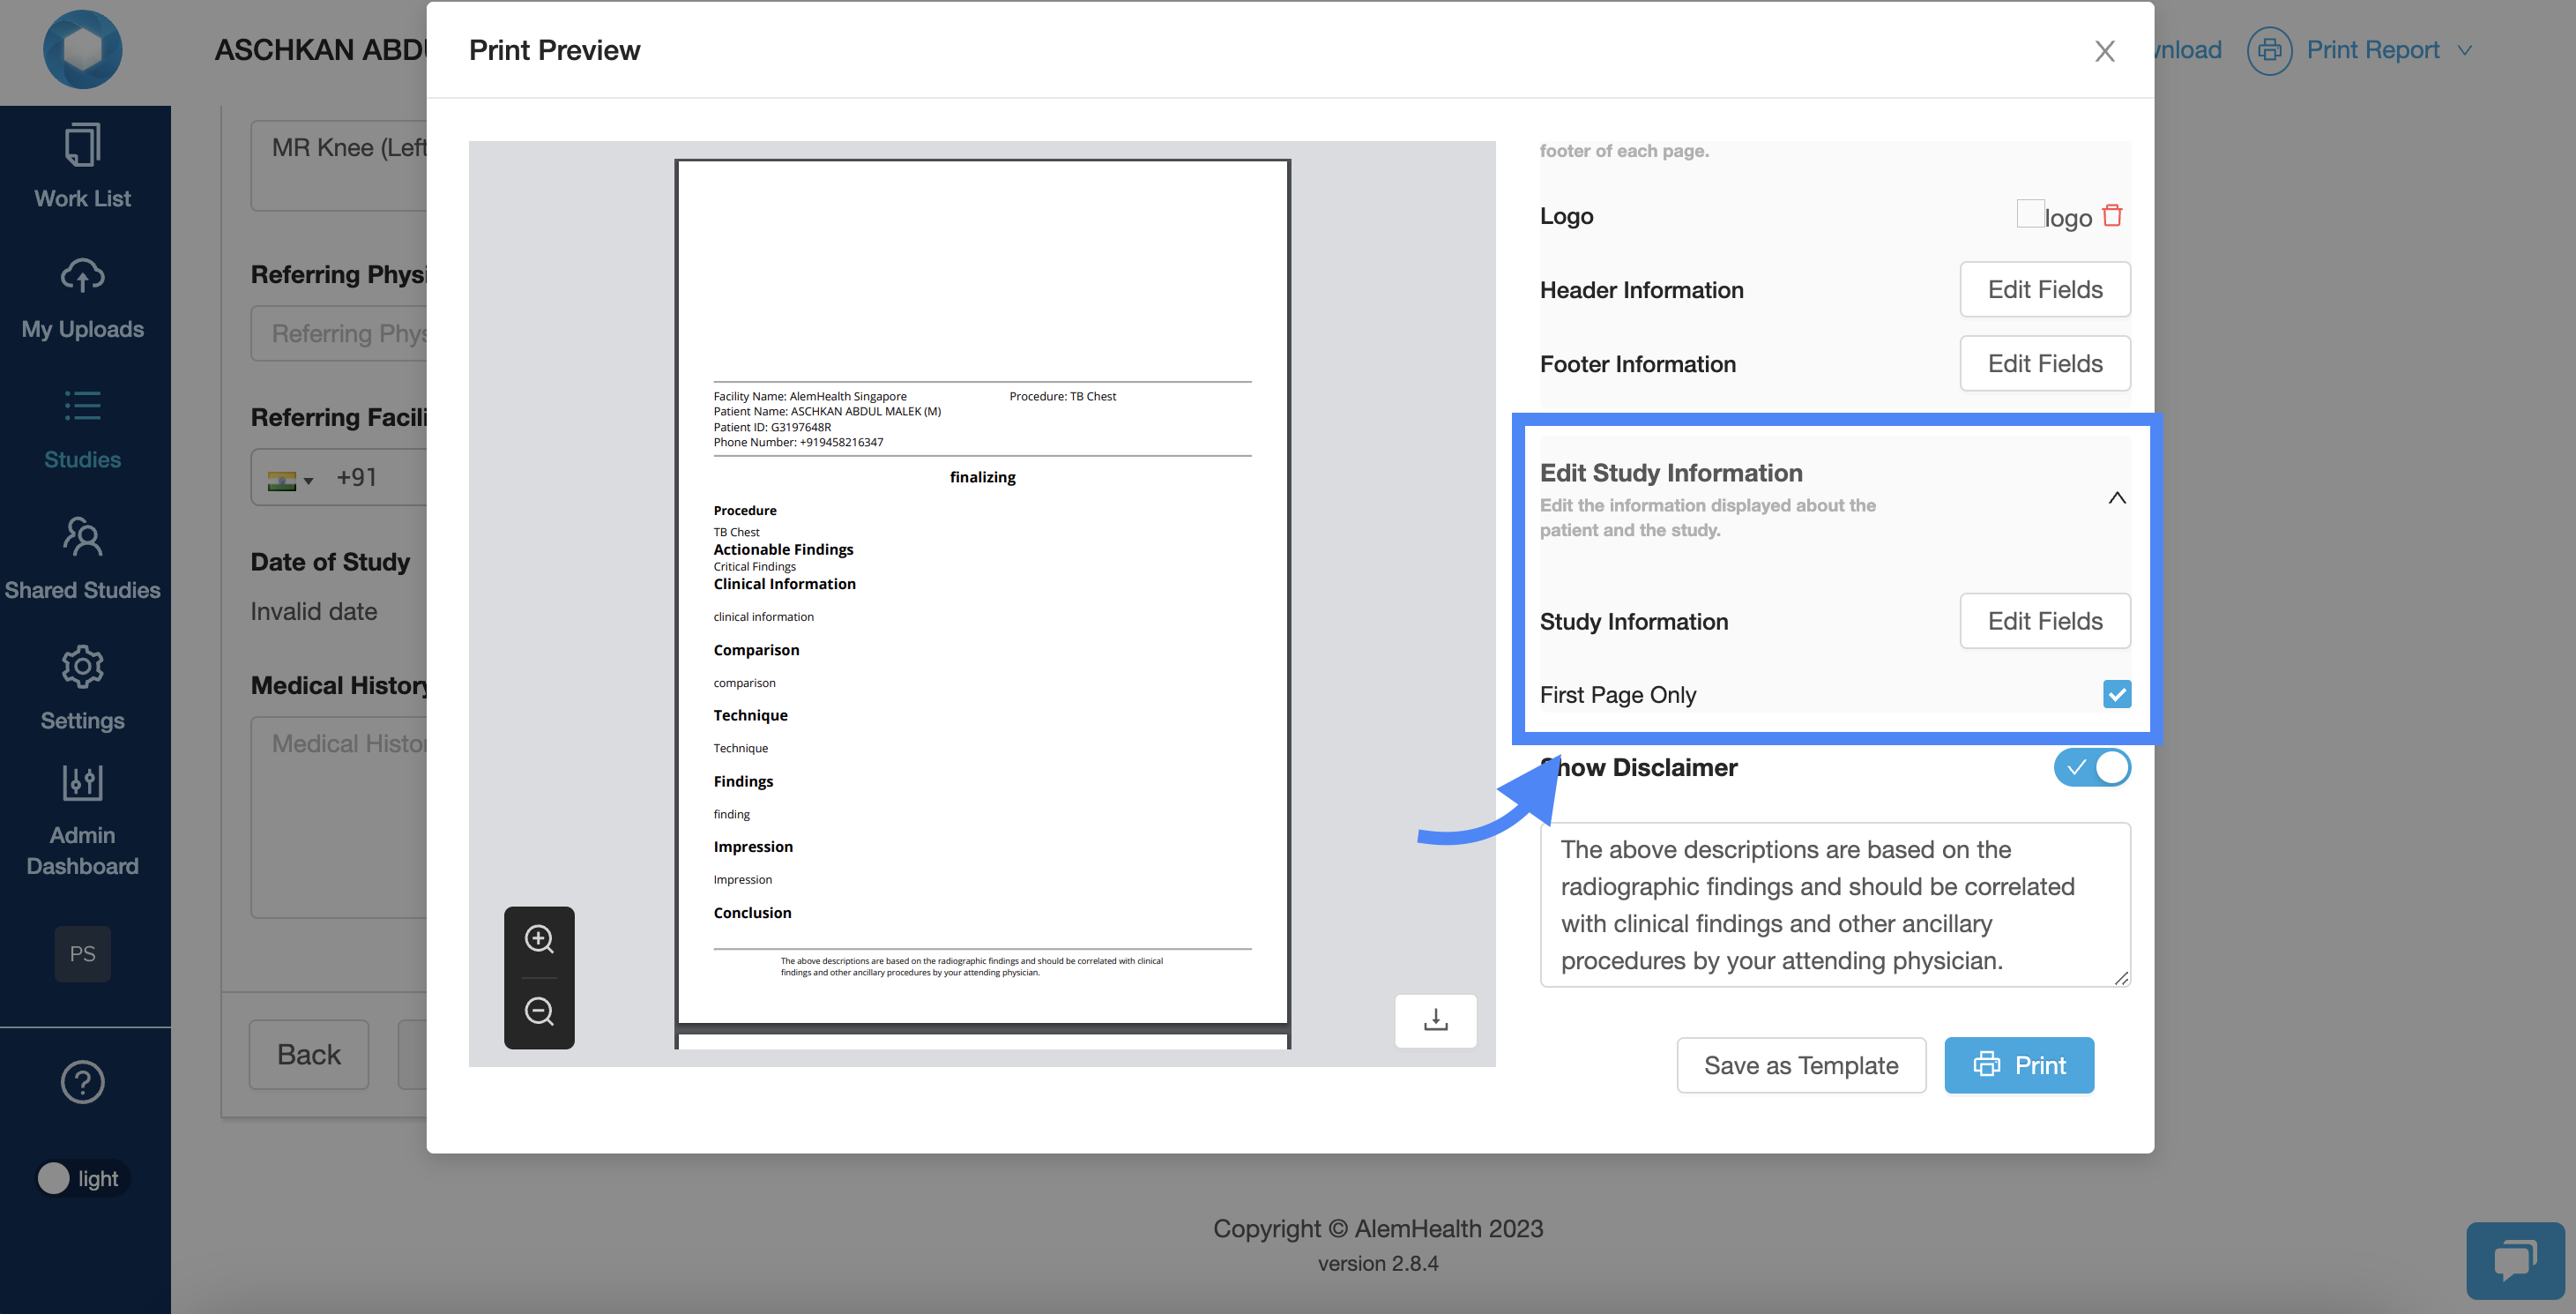This screenshot has height=1314, width=2576.
Task: Click the Settings gear icon
Action: pyautogui.click(x=83, y=666)
